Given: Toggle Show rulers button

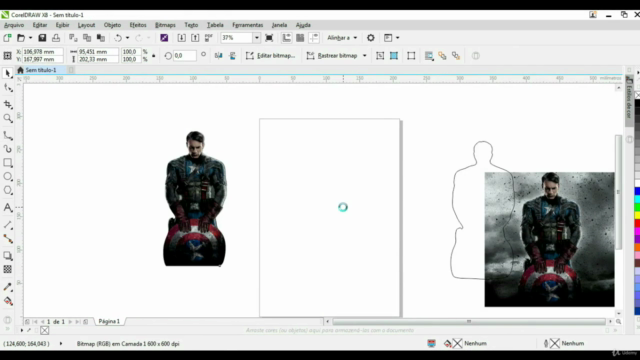Looking at the screenshot, I should [x=287, y=38].
